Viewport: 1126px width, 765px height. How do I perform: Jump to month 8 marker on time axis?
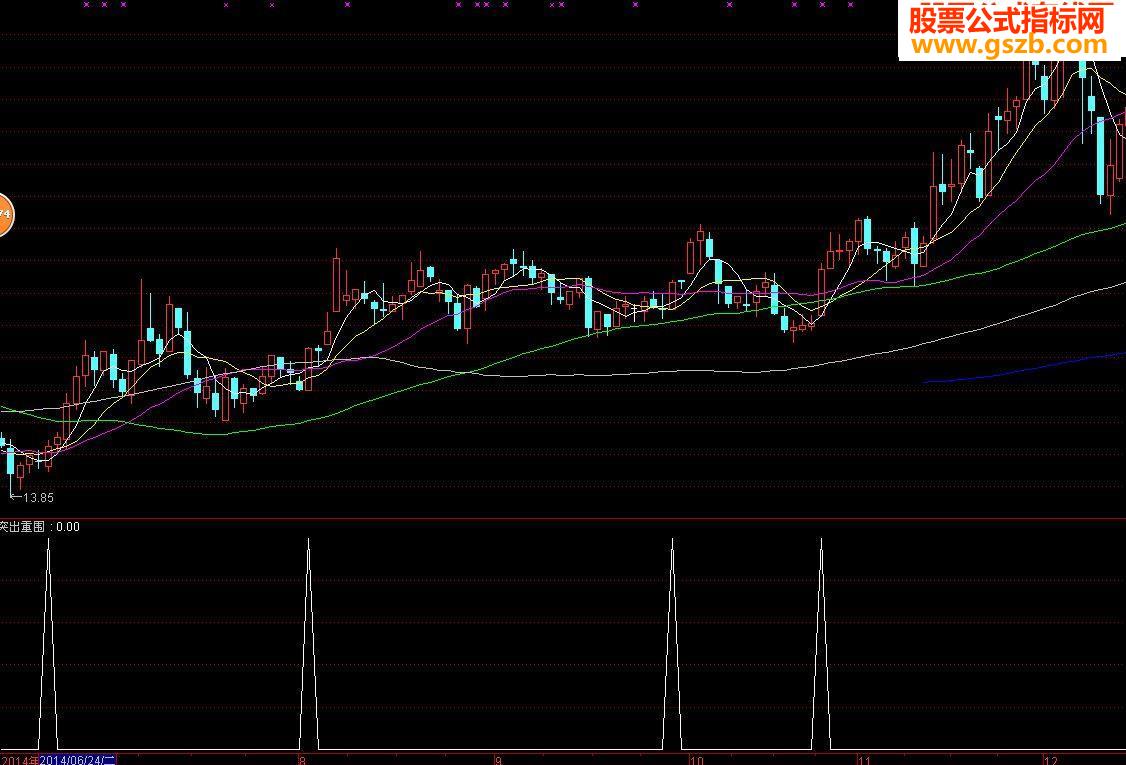coord(302,760)
